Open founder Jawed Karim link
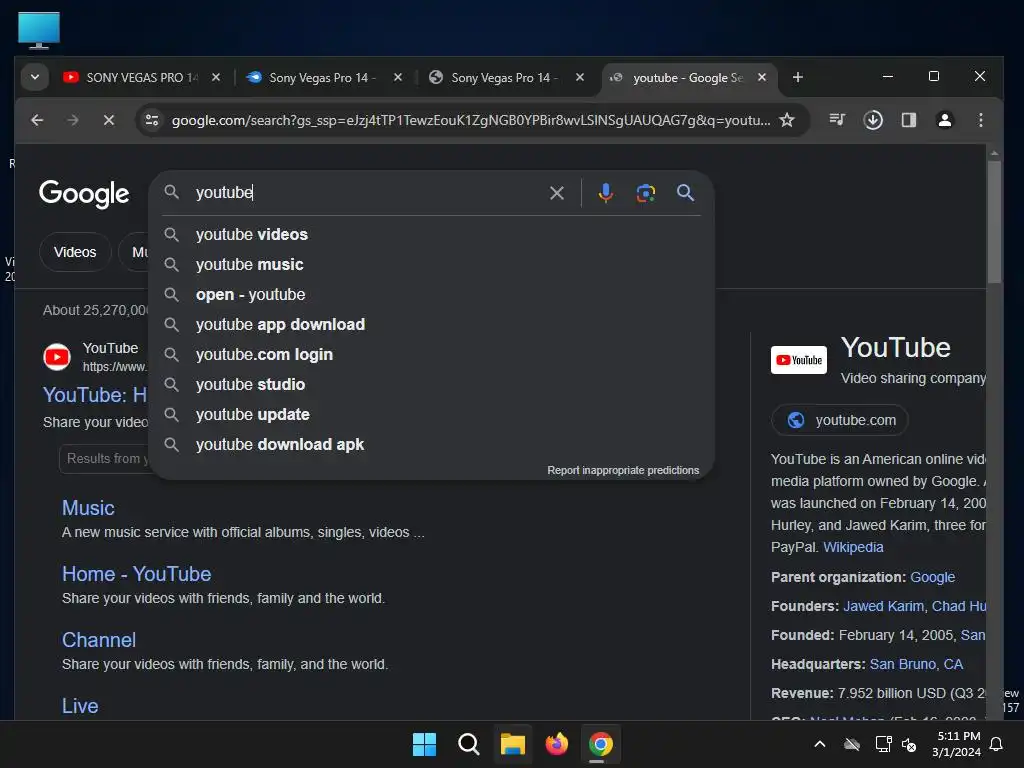The image size is (1024, 768). [x=884, y=606]
